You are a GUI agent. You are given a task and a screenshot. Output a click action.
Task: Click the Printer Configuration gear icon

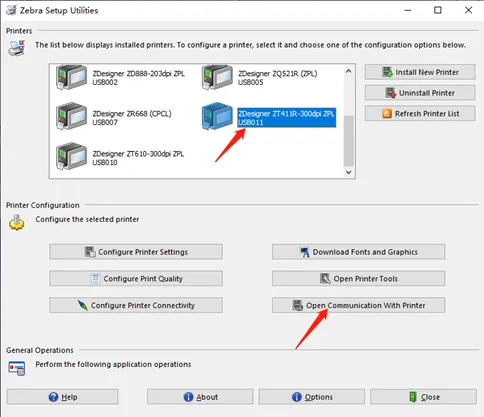tap(17, 223)
